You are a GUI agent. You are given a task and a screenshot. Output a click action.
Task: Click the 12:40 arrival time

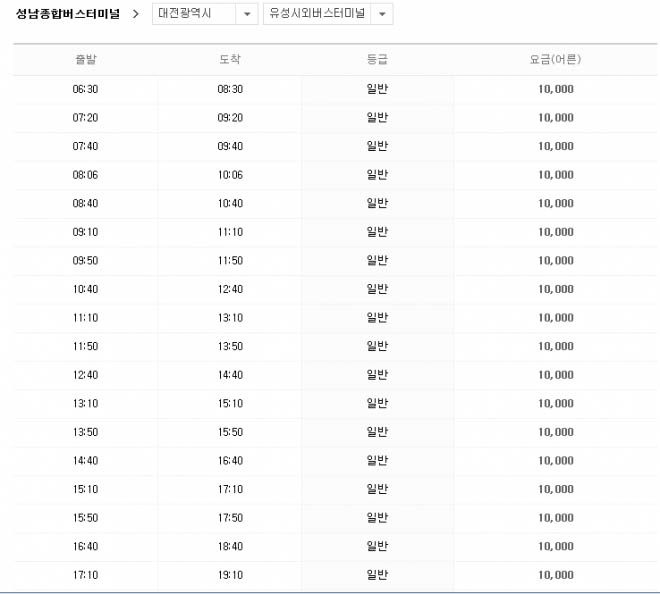[x=230, y=289]
